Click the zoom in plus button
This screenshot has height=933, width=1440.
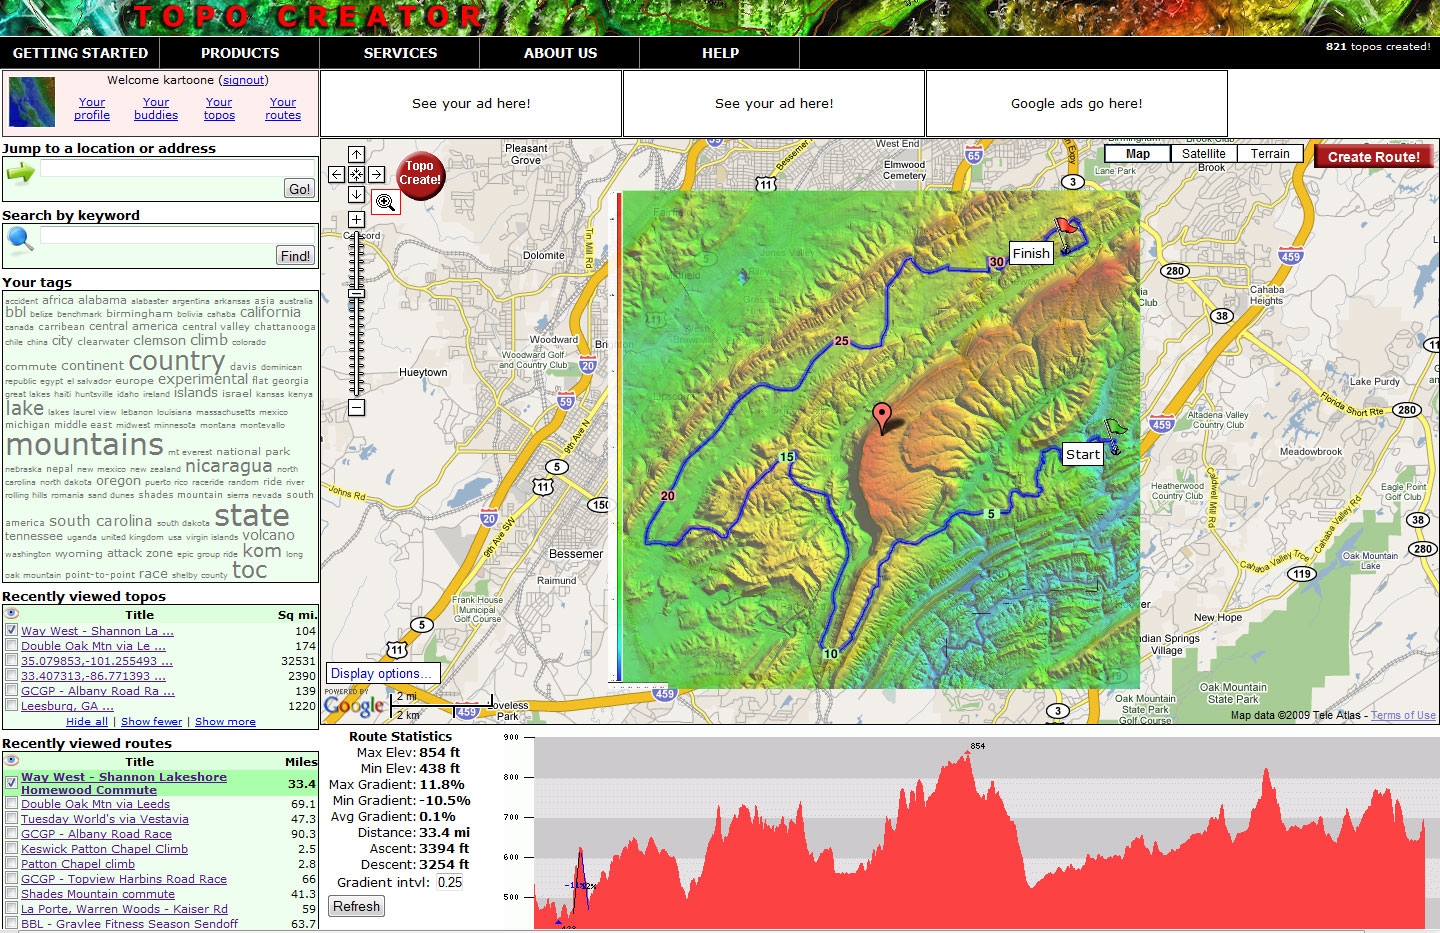356,219
